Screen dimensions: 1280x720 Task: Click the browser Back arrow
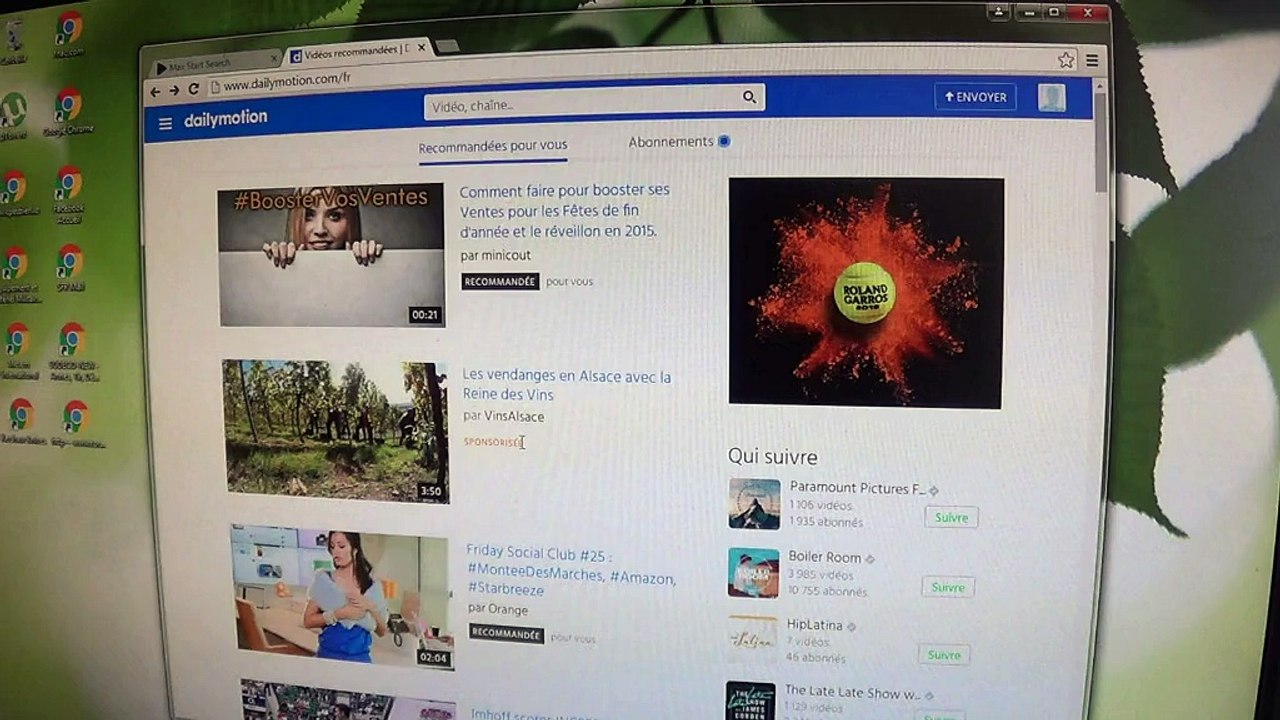click(155, 91)
